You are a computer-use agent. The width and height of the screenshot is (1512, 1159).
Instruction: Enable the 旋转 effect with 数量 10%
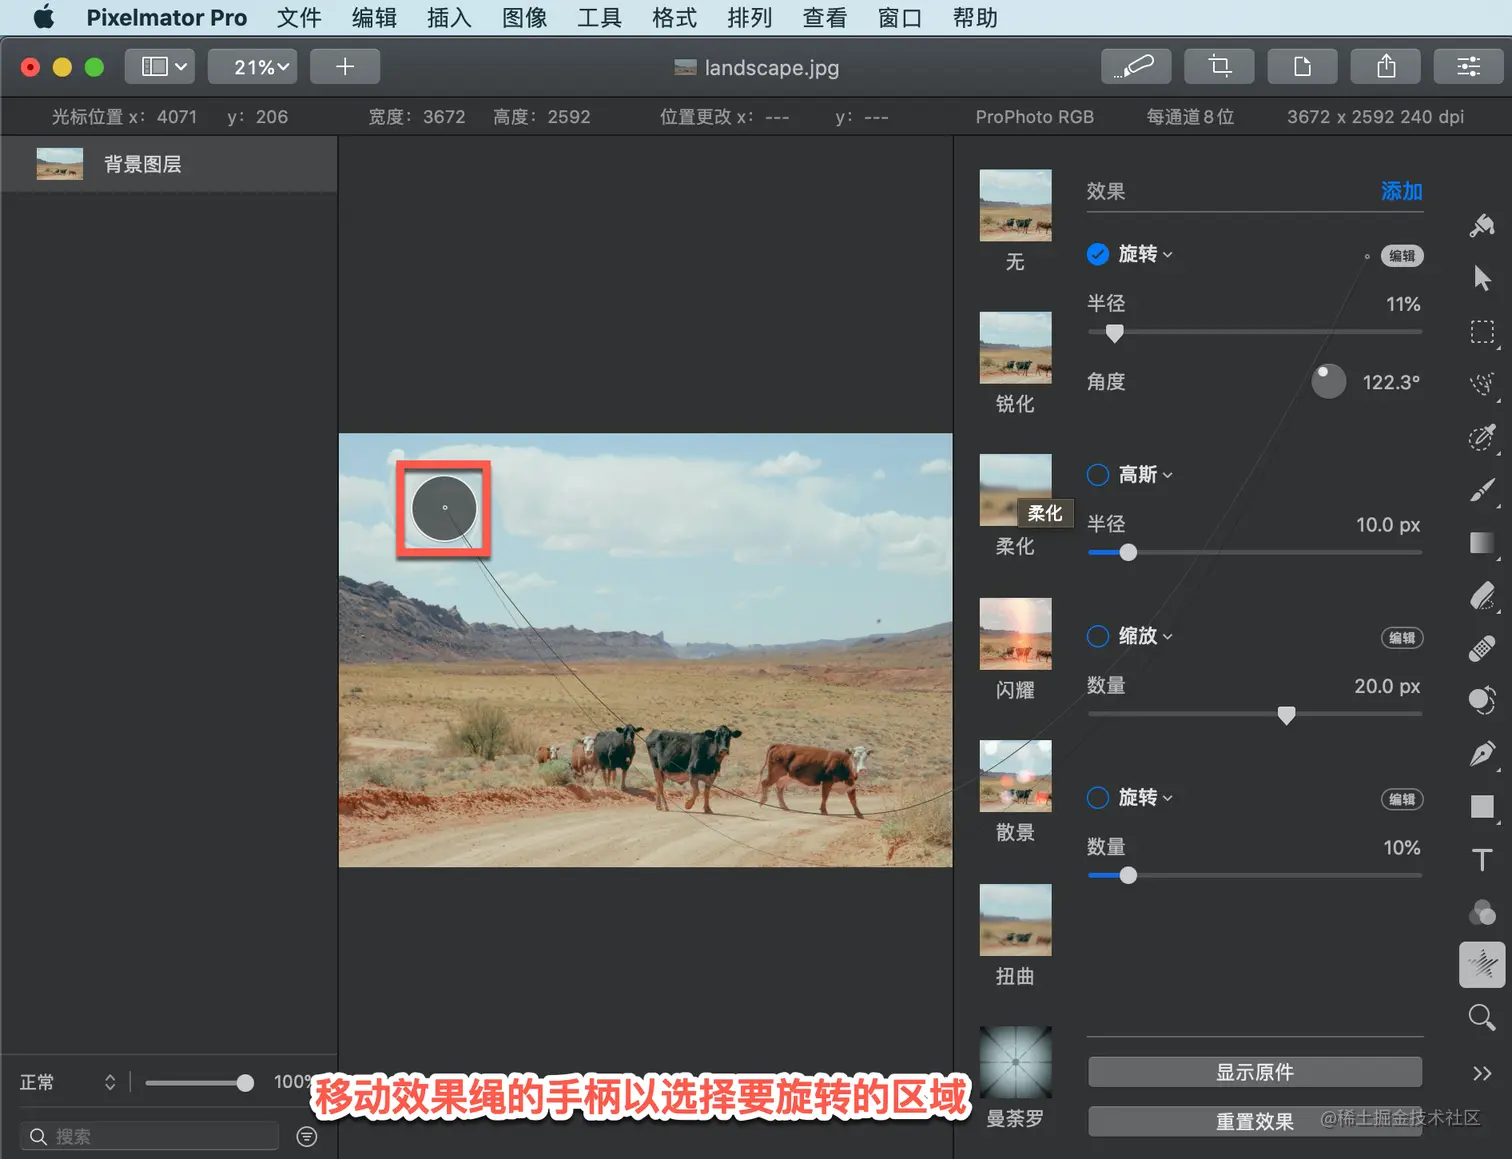pyautogui.click(x=1098, y=798)
